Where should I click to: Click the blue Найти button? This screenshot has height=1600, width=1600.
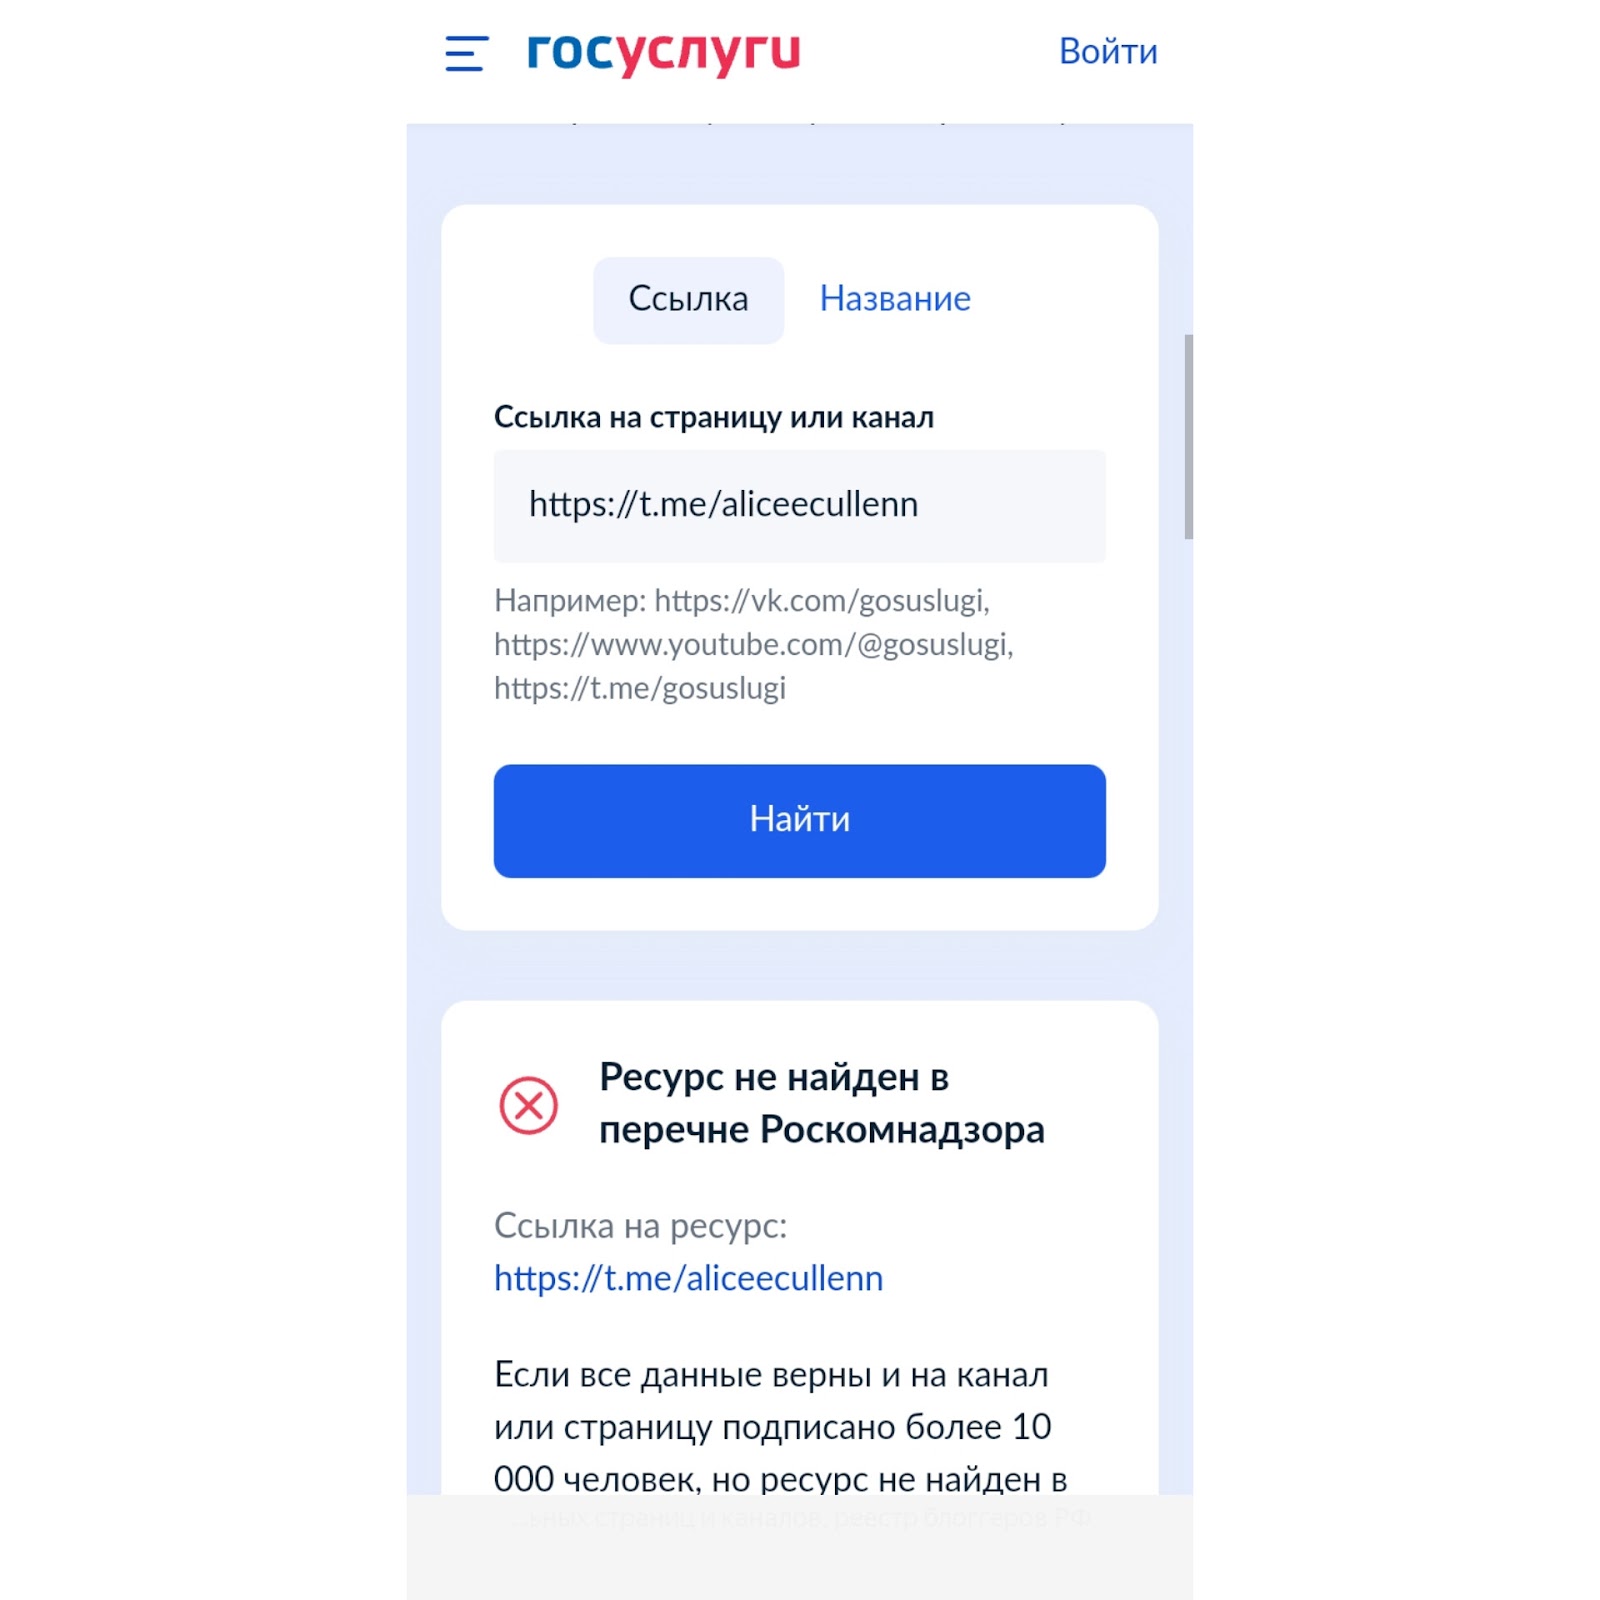(x=799, y=821)
